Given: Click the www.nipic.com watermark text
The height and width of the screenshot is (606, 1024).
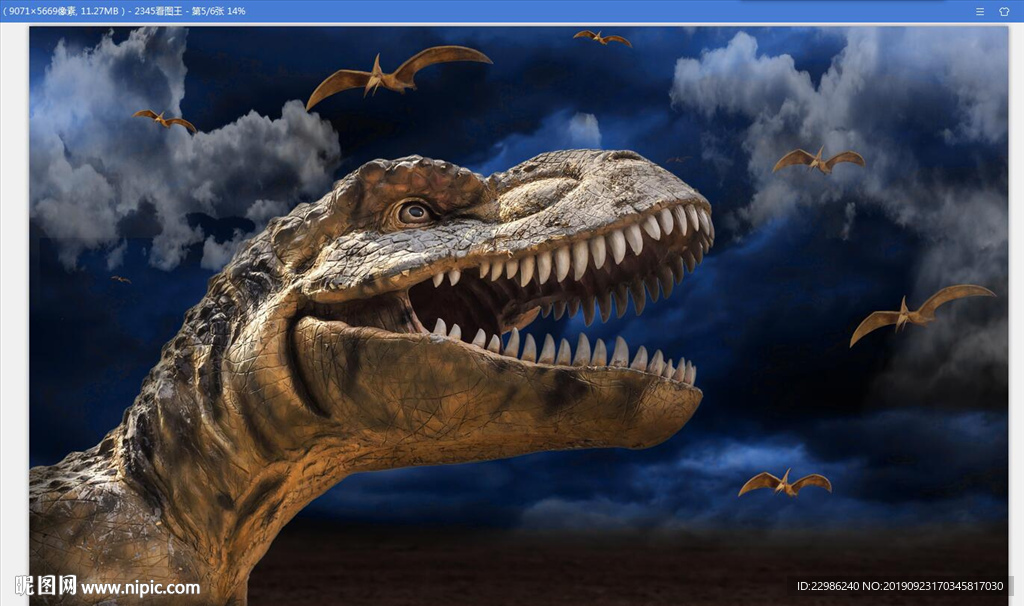Looking at the screenshot, I should click(x=140, y=587).
